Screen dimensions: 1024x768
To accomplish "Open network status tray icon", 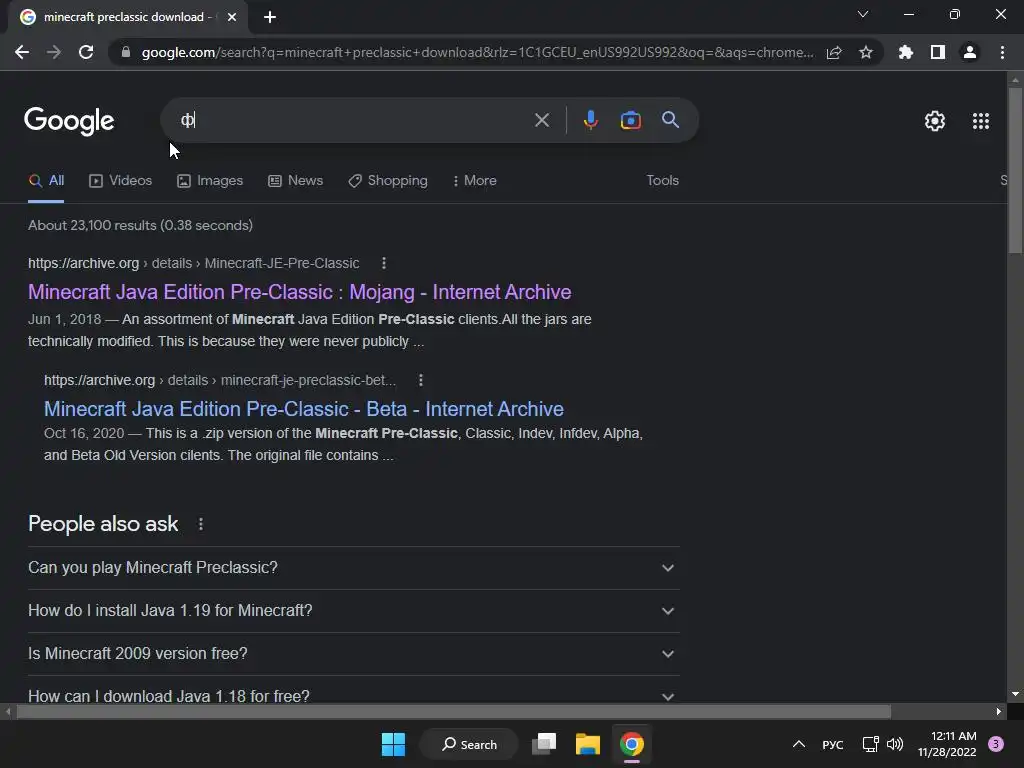I will (x=870, y=744).
